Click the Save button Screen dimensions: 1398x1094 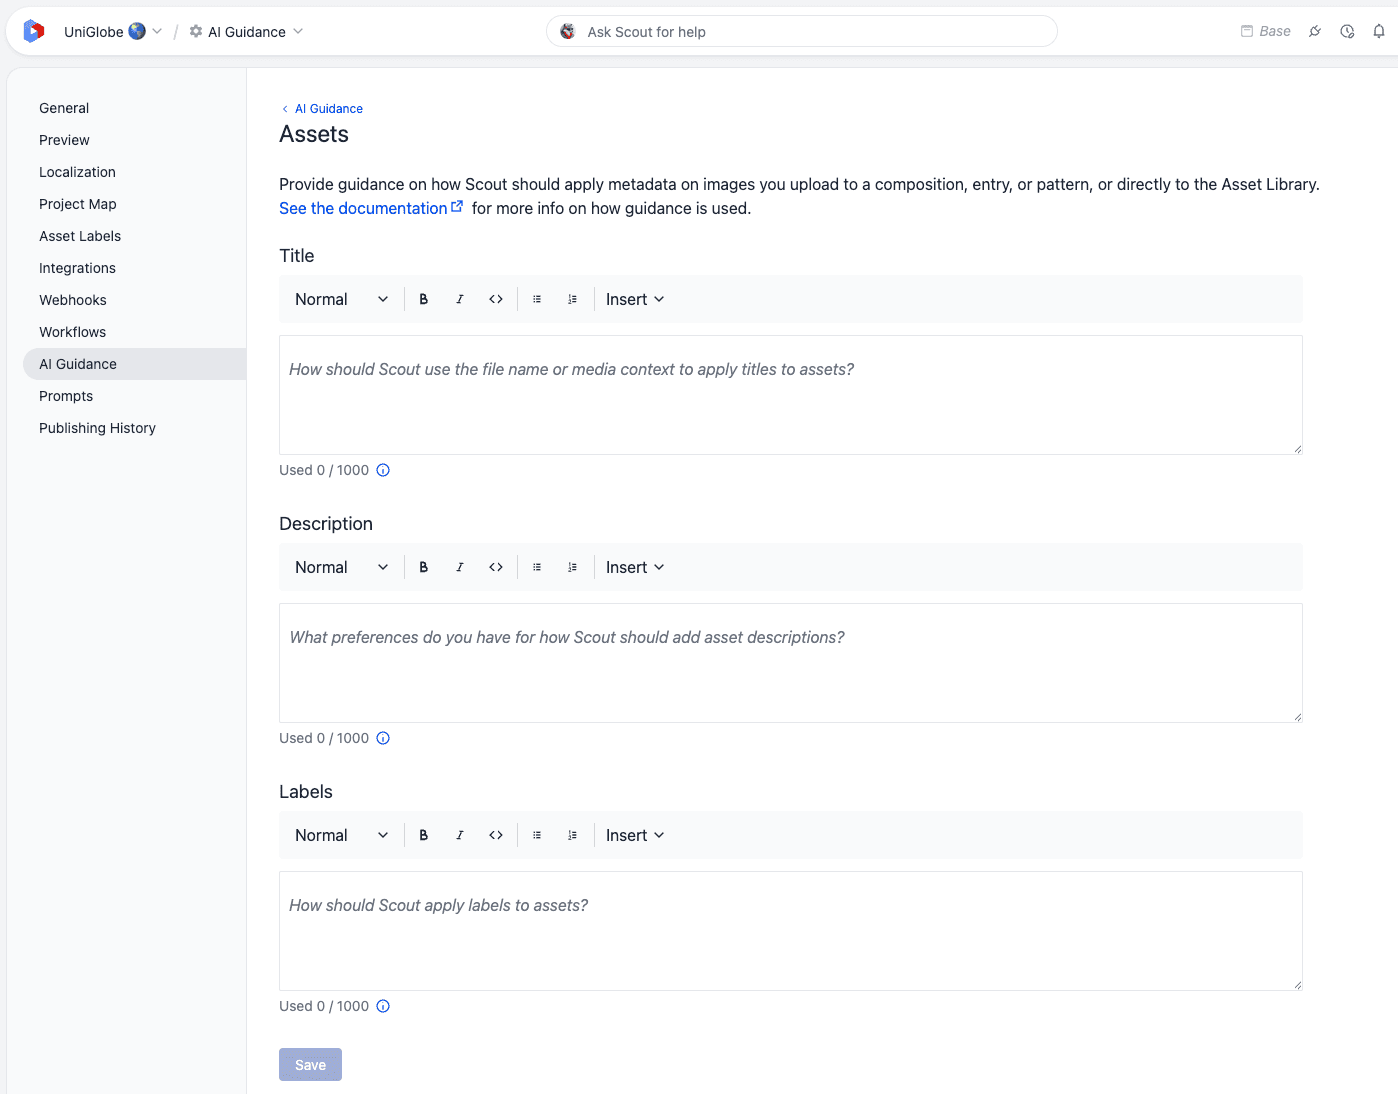(310, 1064)
